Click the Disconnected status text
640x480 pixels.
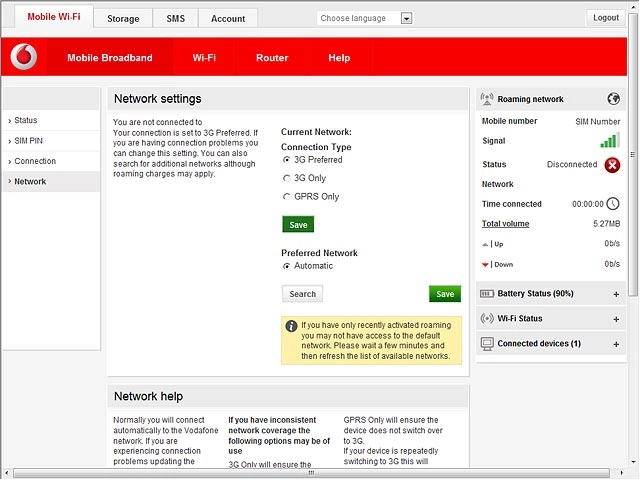(x=571, y=164)
